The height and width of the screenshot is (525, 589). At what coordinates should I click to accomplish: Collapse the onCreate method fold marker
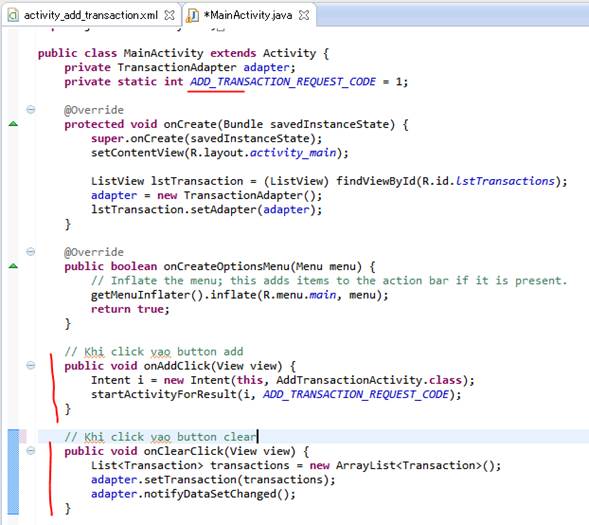pos(31,110)
